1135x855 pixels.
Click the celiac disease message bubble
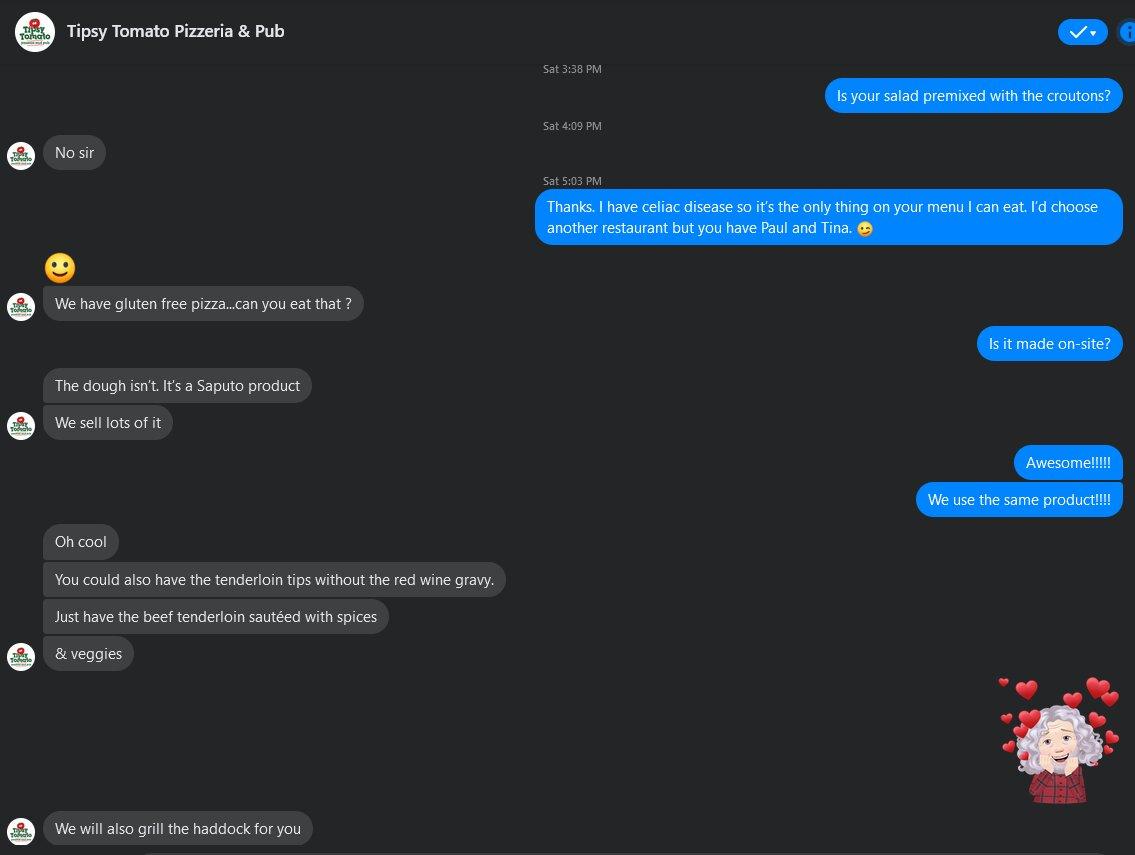[x=828, y=217]
